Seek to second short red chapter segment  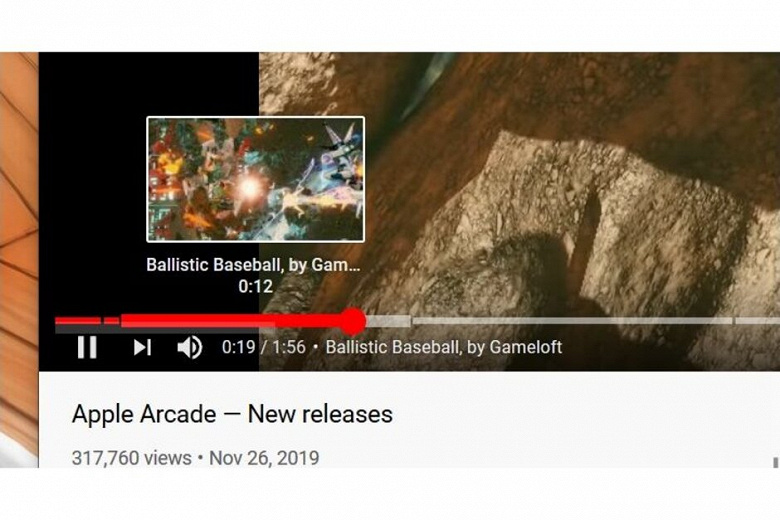tap(111, 321)
